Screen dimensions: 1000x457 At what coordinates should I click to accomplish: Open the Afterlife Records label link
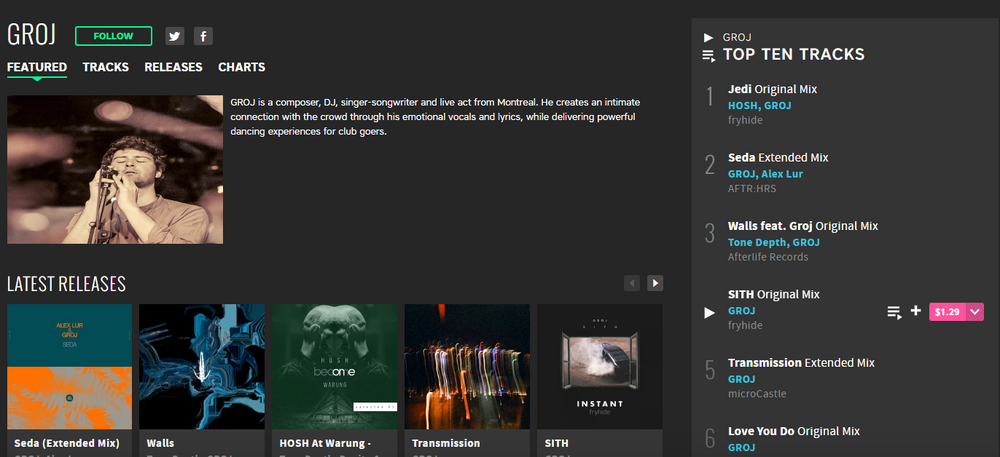point(768,257)
